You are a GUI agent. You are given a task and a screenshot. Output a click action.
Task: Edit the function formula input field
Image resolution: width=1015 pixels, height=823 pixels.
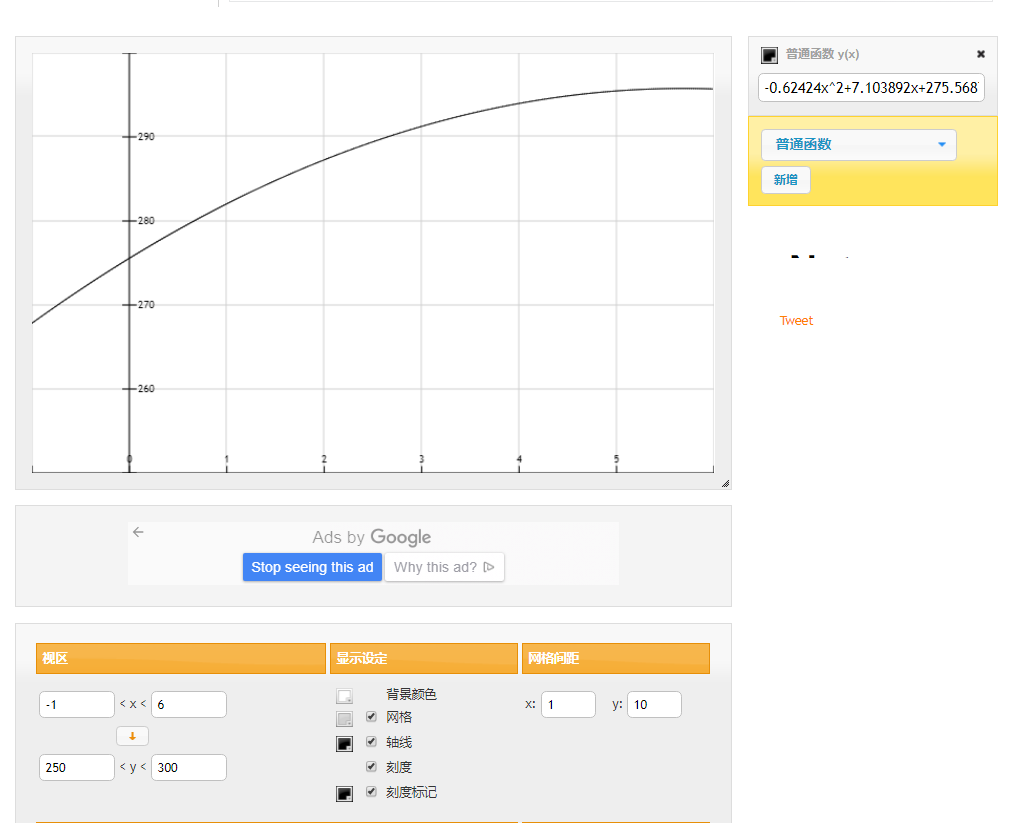point(871,87)
